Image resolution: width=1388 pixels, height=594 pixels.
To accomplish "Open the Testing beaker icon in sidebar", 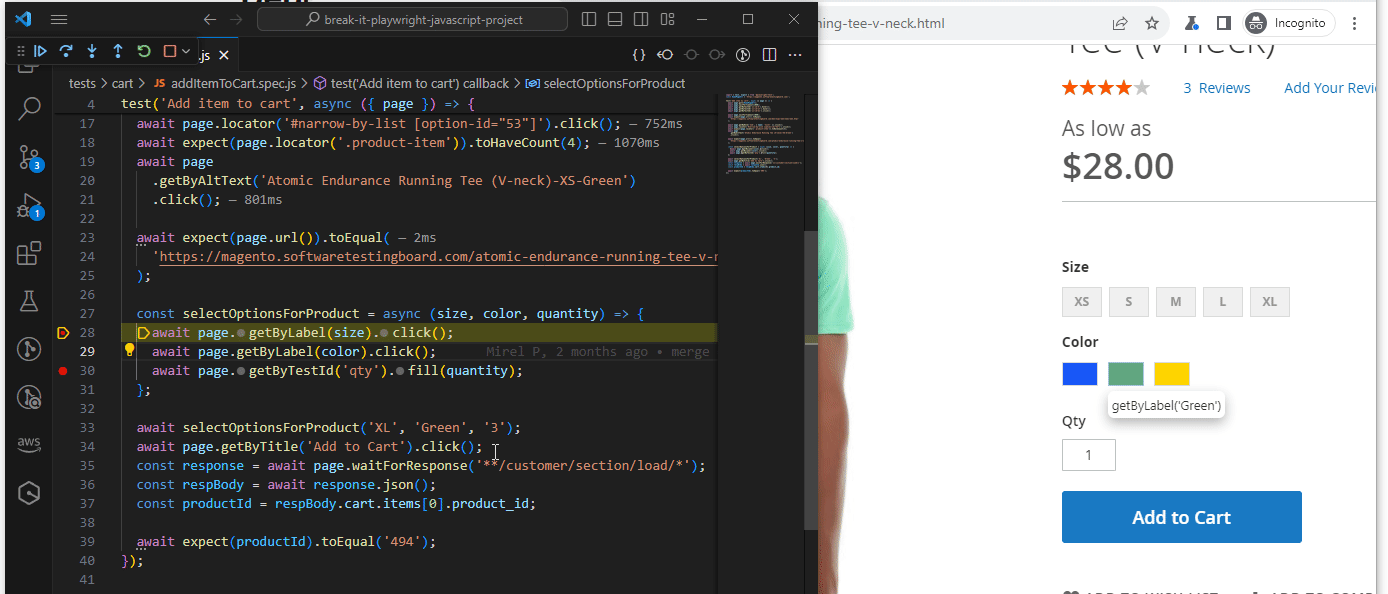I will click(x=28, y=300).
